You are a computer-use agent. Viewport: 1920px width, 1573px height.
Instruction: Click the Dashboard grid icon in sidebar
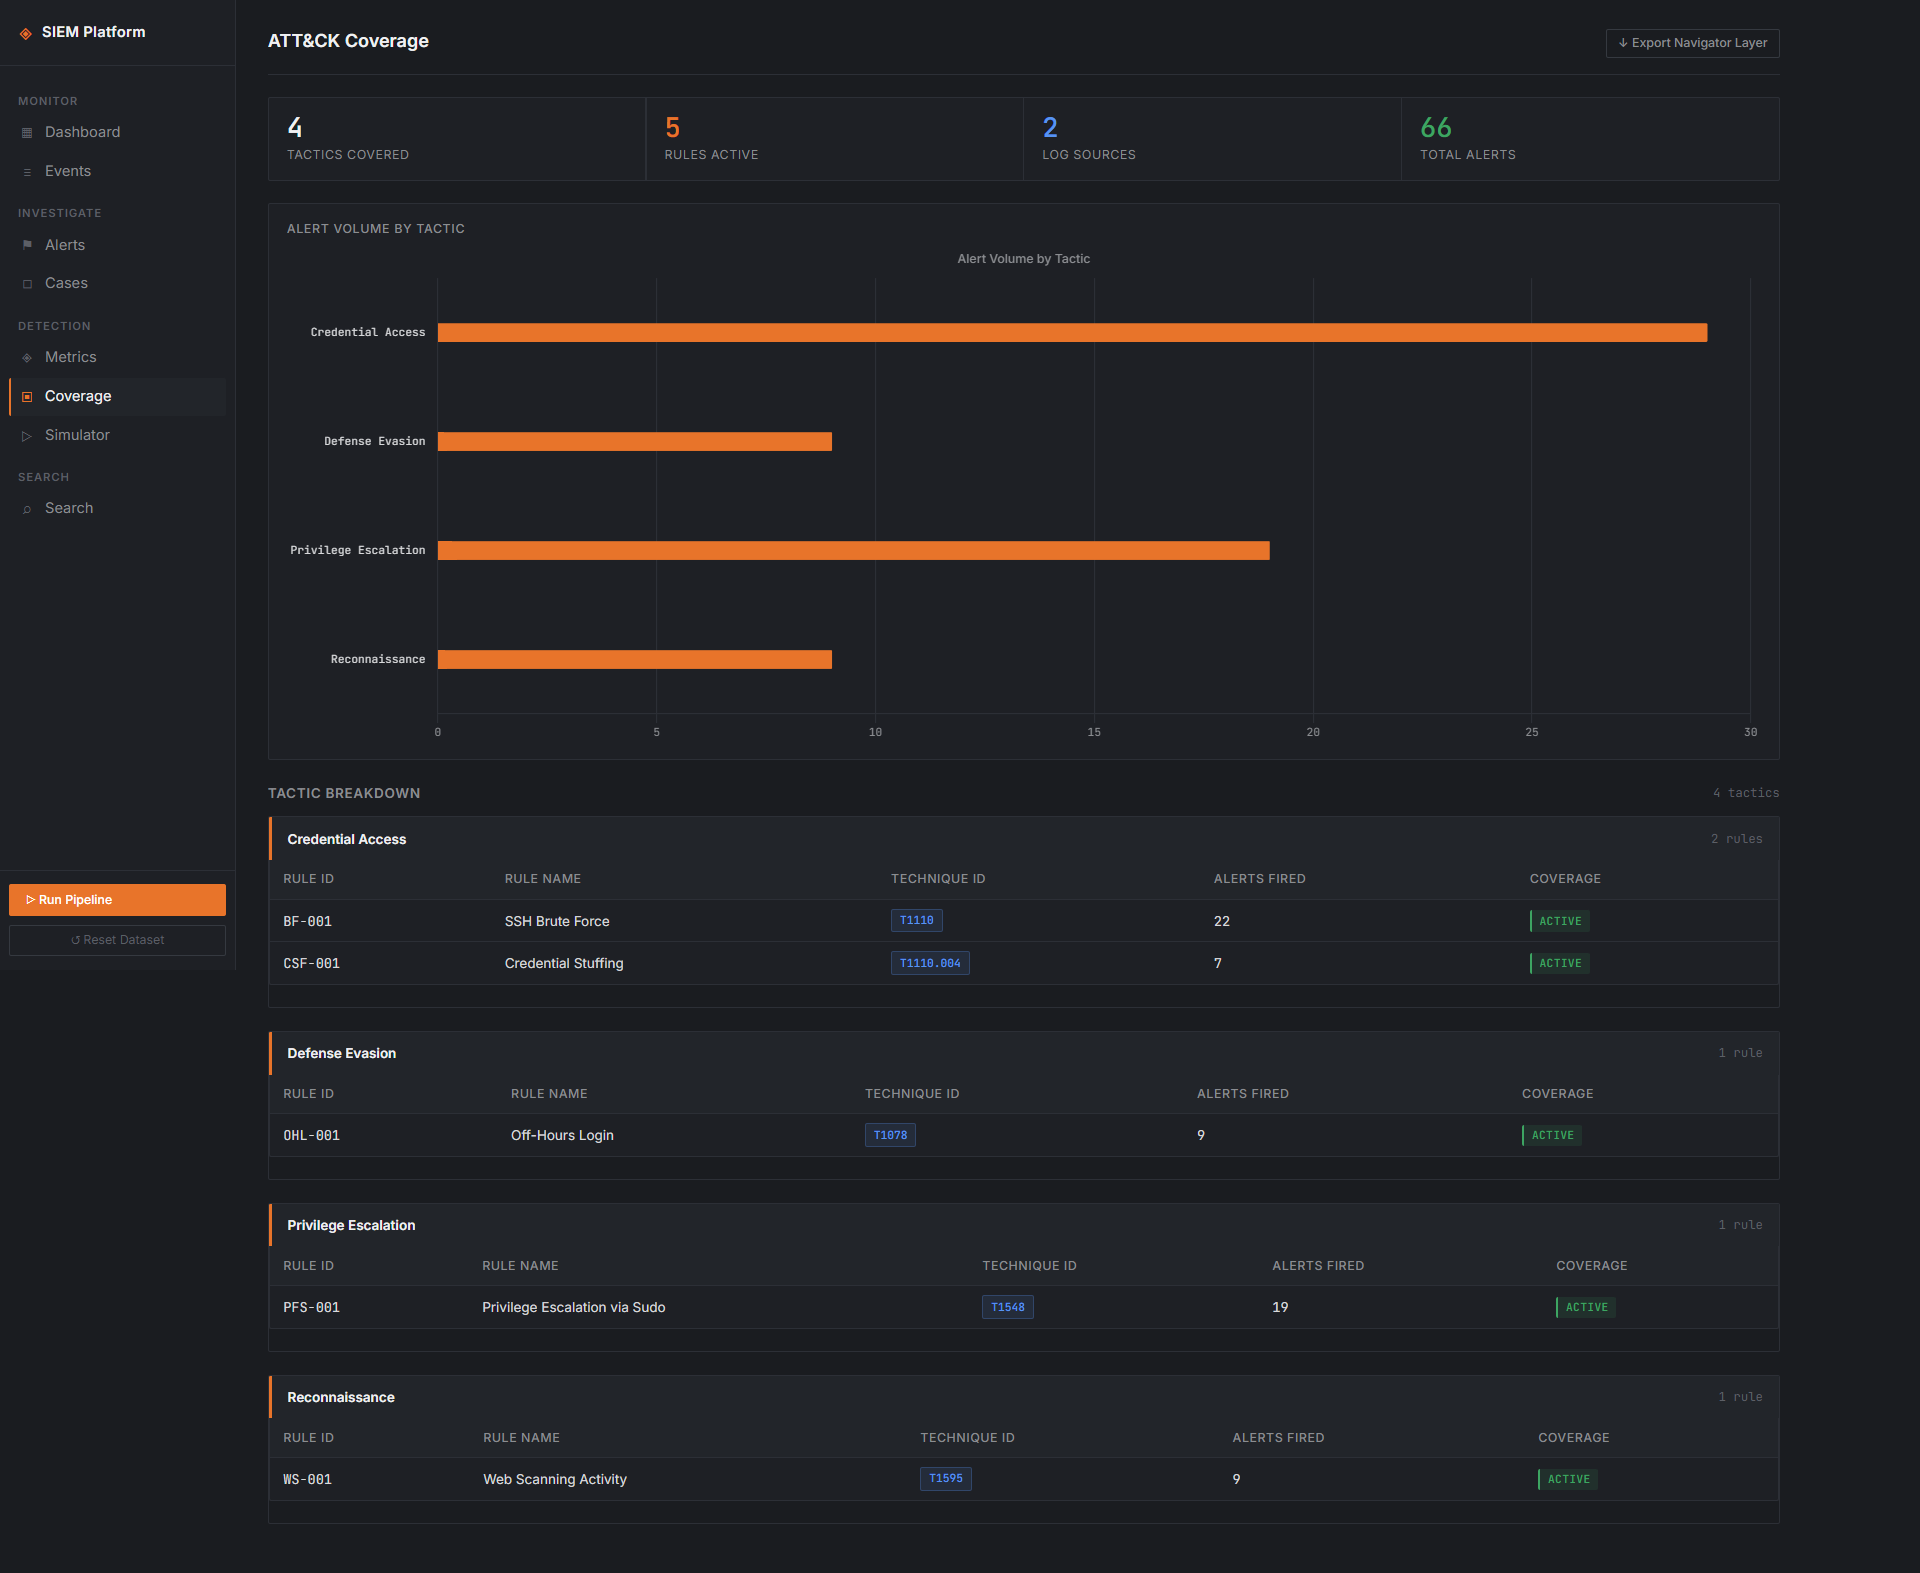point(27,133)
